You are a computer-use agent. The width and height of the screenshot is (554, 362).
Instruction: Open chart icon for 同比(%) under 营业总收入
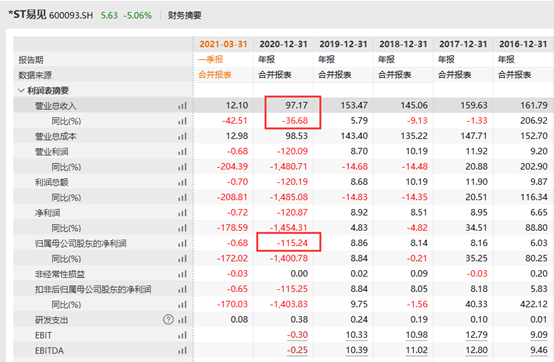[182, 121]
